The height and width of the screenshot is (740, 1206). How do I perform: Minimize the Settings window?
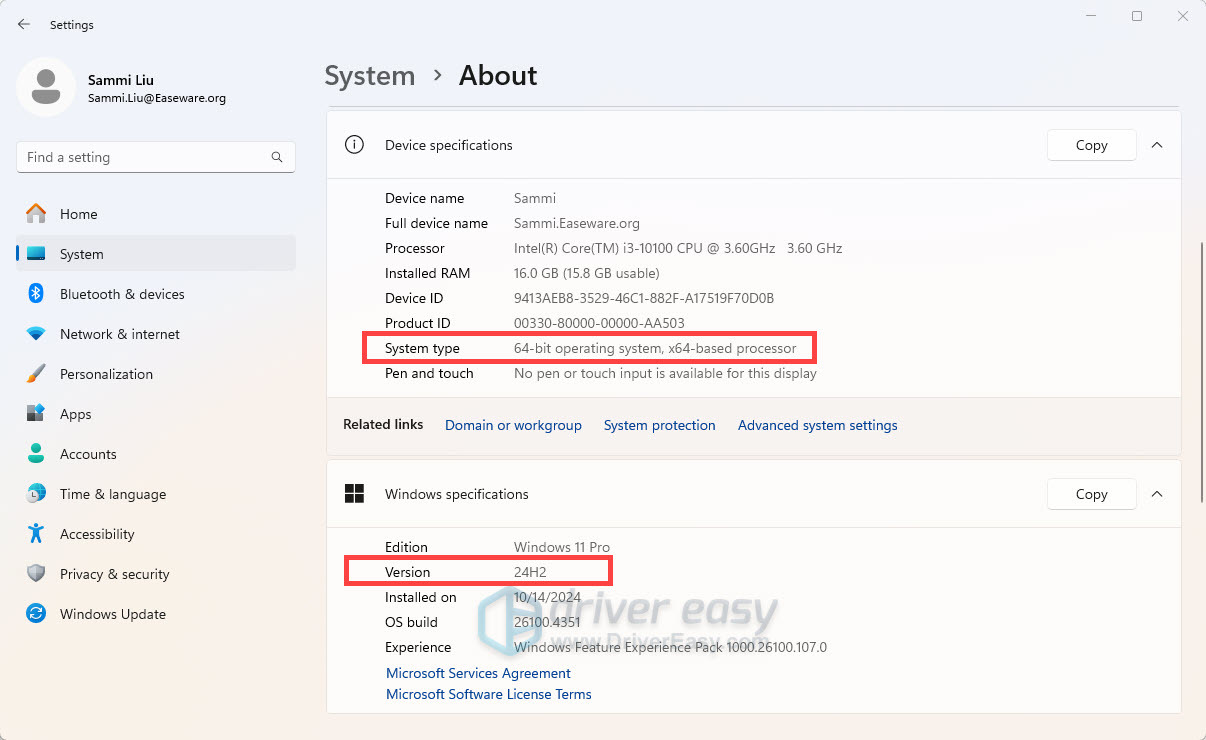coord(1091,16)
